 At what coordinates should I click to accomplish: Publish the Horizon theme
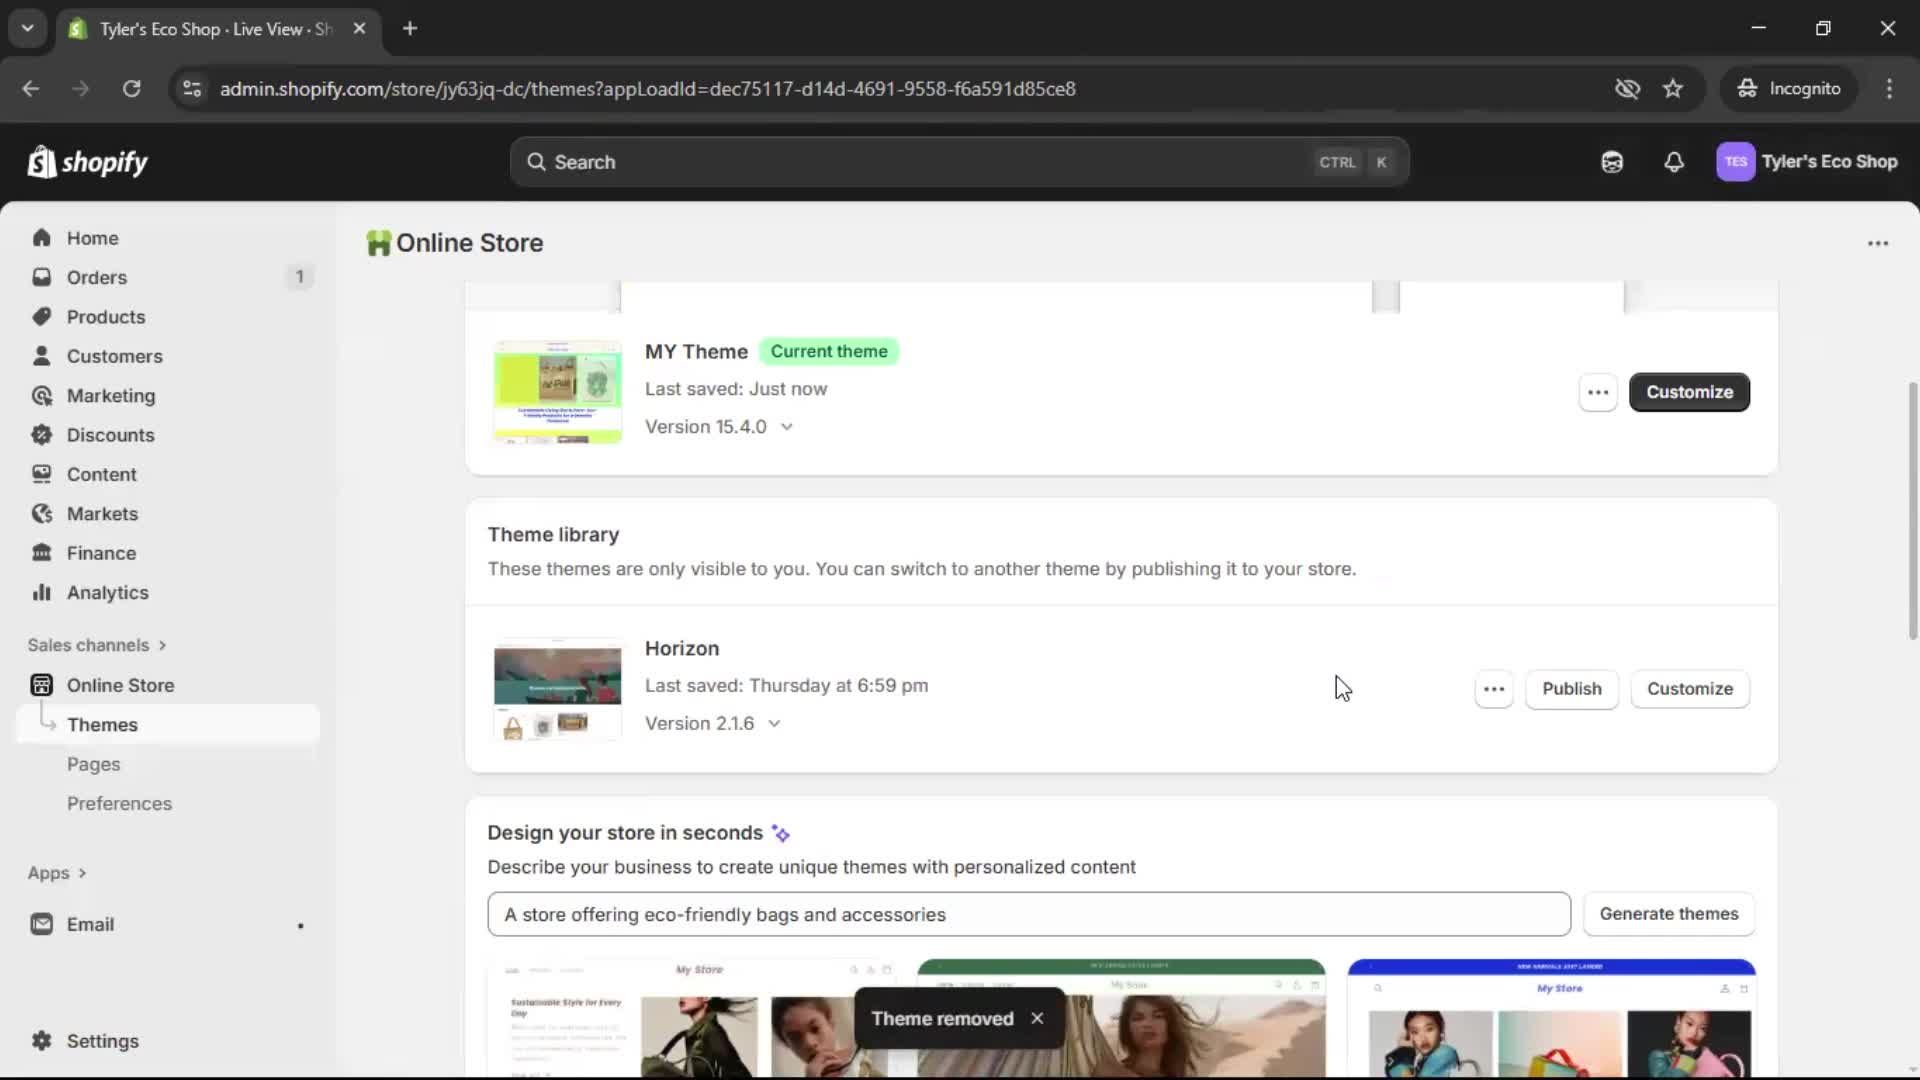[1571, 689]
